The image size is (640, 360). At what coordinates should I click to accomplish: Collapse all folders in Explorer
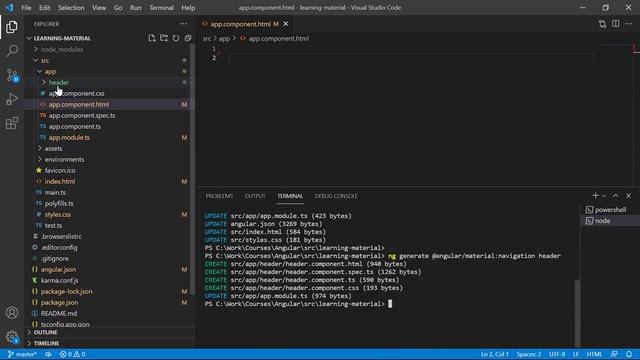pyautogui.click(x=188, y=38)
